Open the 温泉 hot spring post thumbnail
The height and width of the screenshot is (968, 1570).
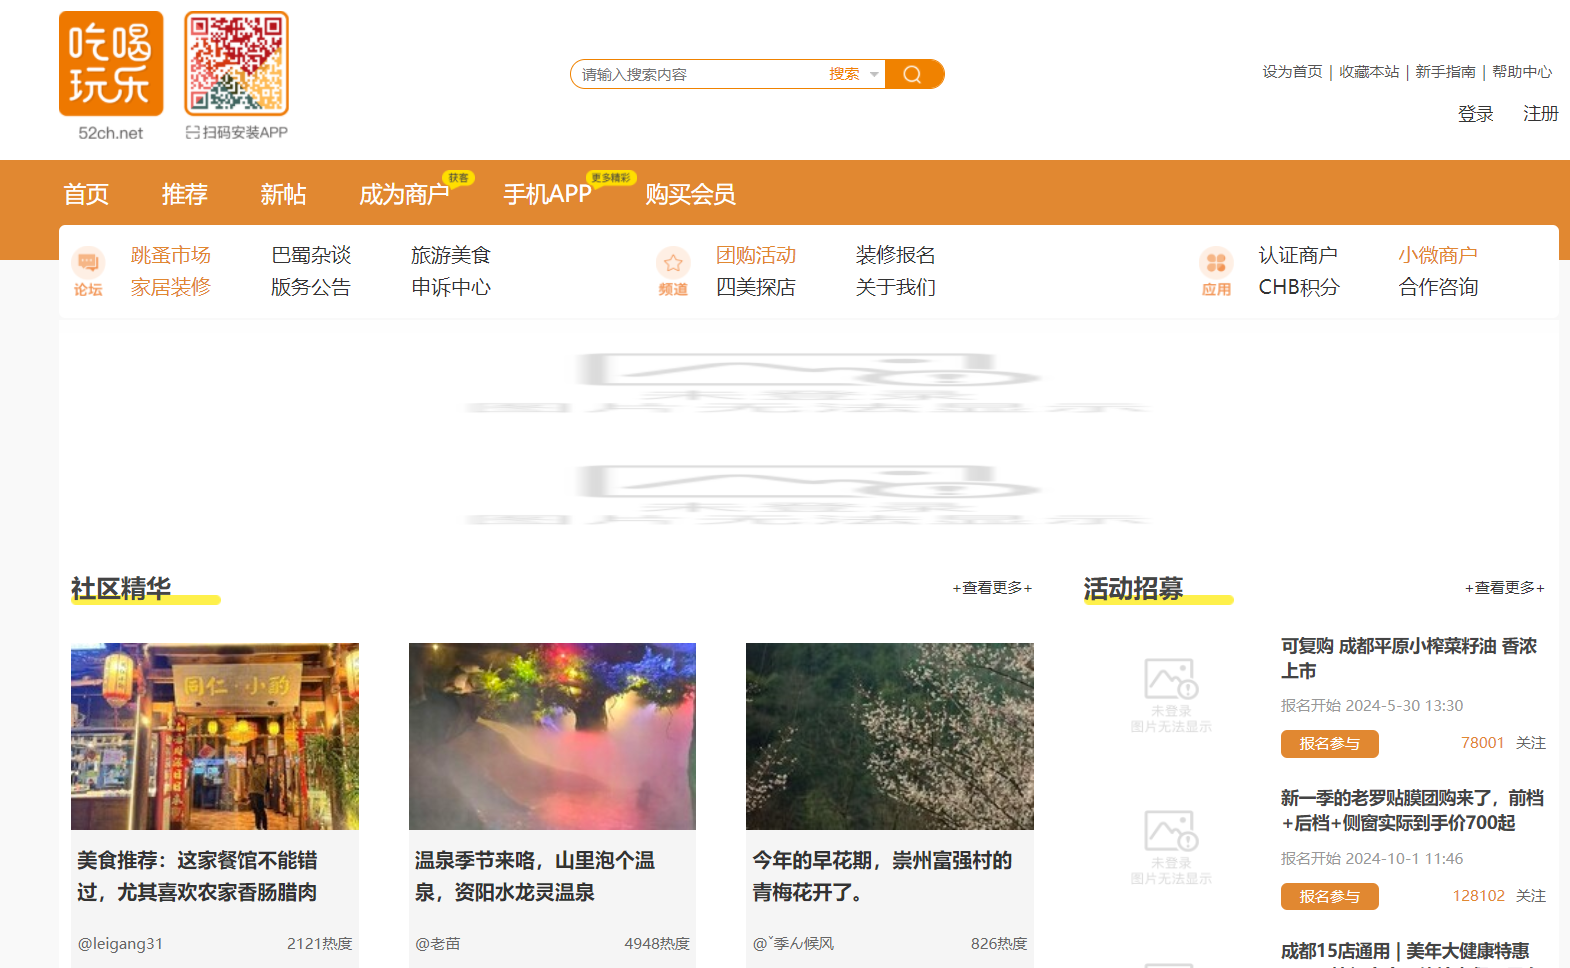552,736
